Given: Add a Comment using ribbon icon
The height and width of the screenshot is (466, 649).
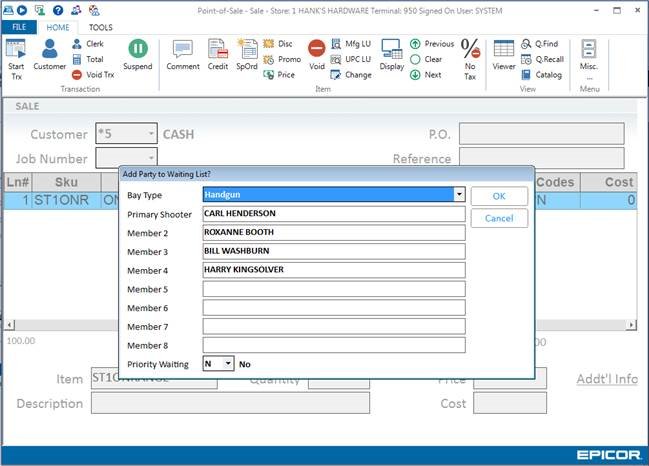Looking at the screenshot, I should (x=183, y=50).
